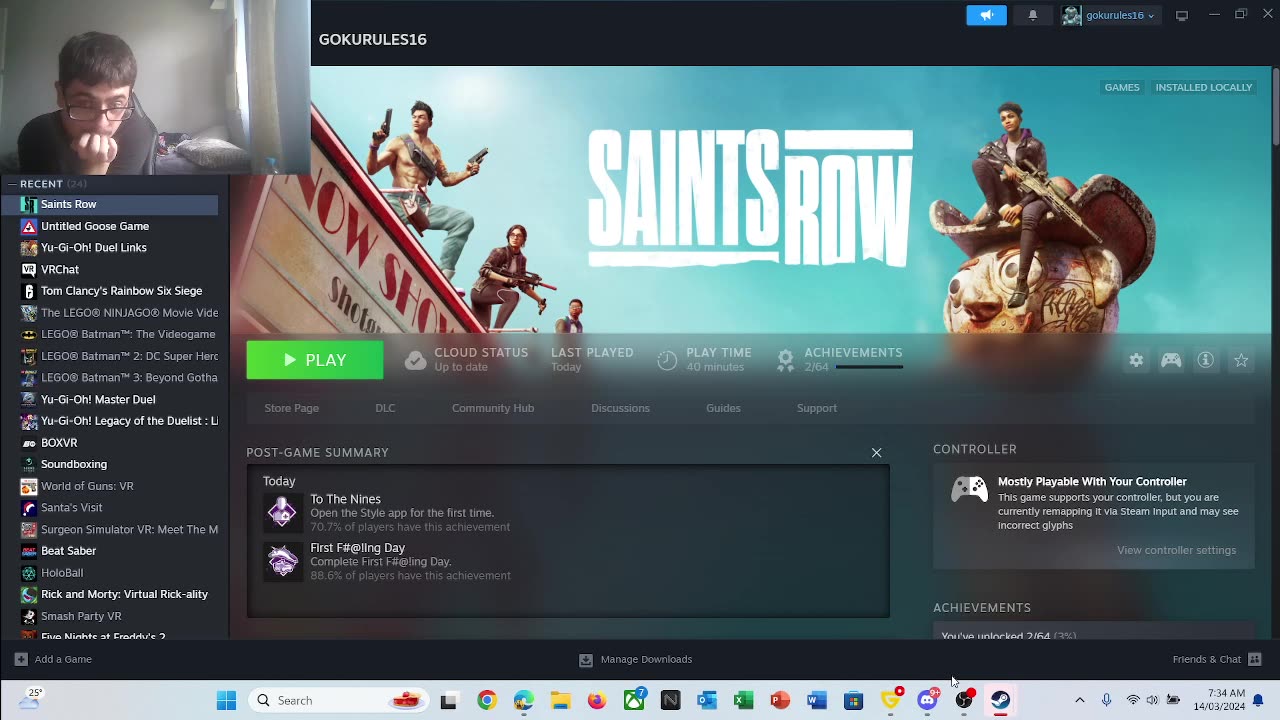Select Untitled Goose Game in library list
This screenshot has height=720, width=1280.
click(x=110, y=226)
